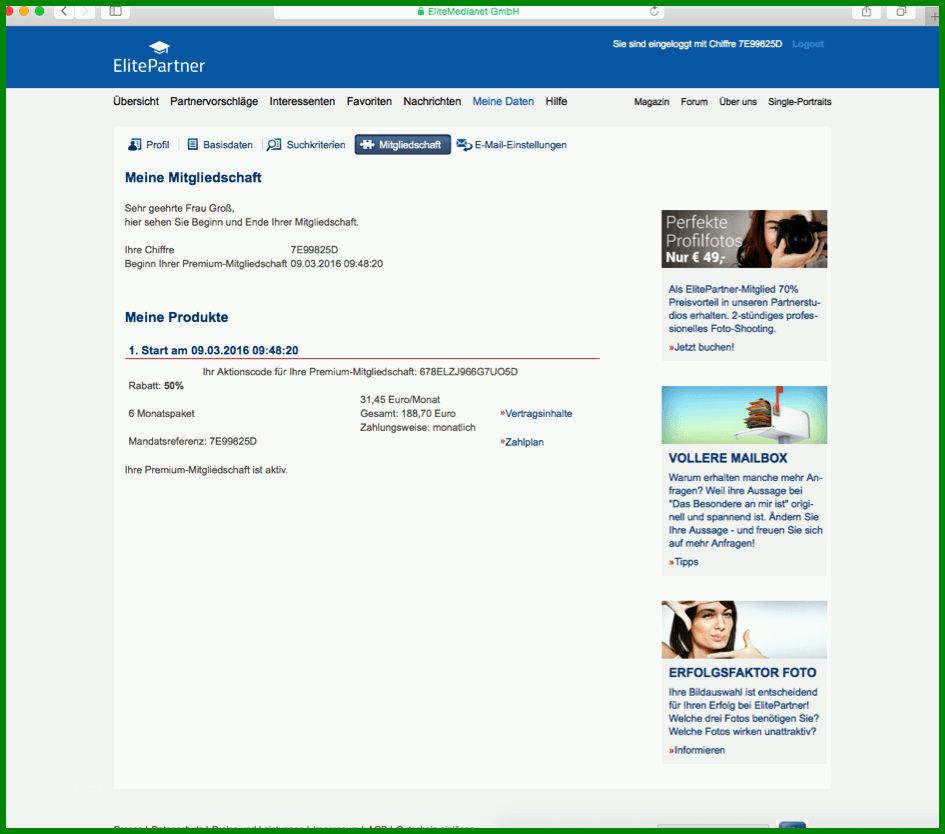
Task: Click the 'Ihre Chiffre' label
Action: (149, 249)
